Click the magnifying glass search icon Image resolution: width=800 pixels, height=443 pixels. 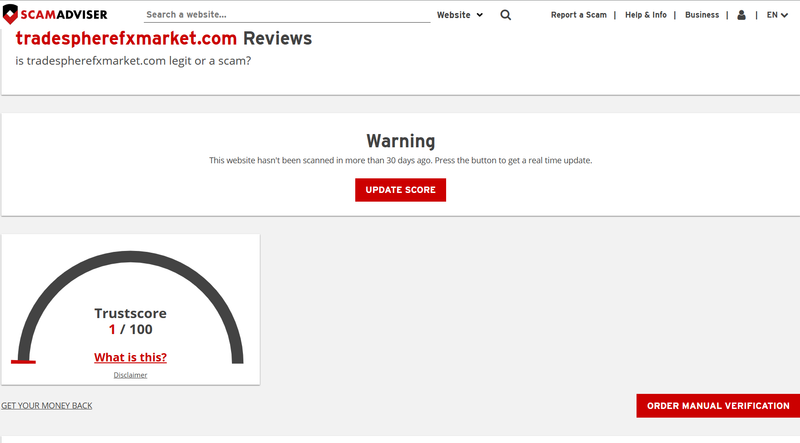click(x=506, y=15)
